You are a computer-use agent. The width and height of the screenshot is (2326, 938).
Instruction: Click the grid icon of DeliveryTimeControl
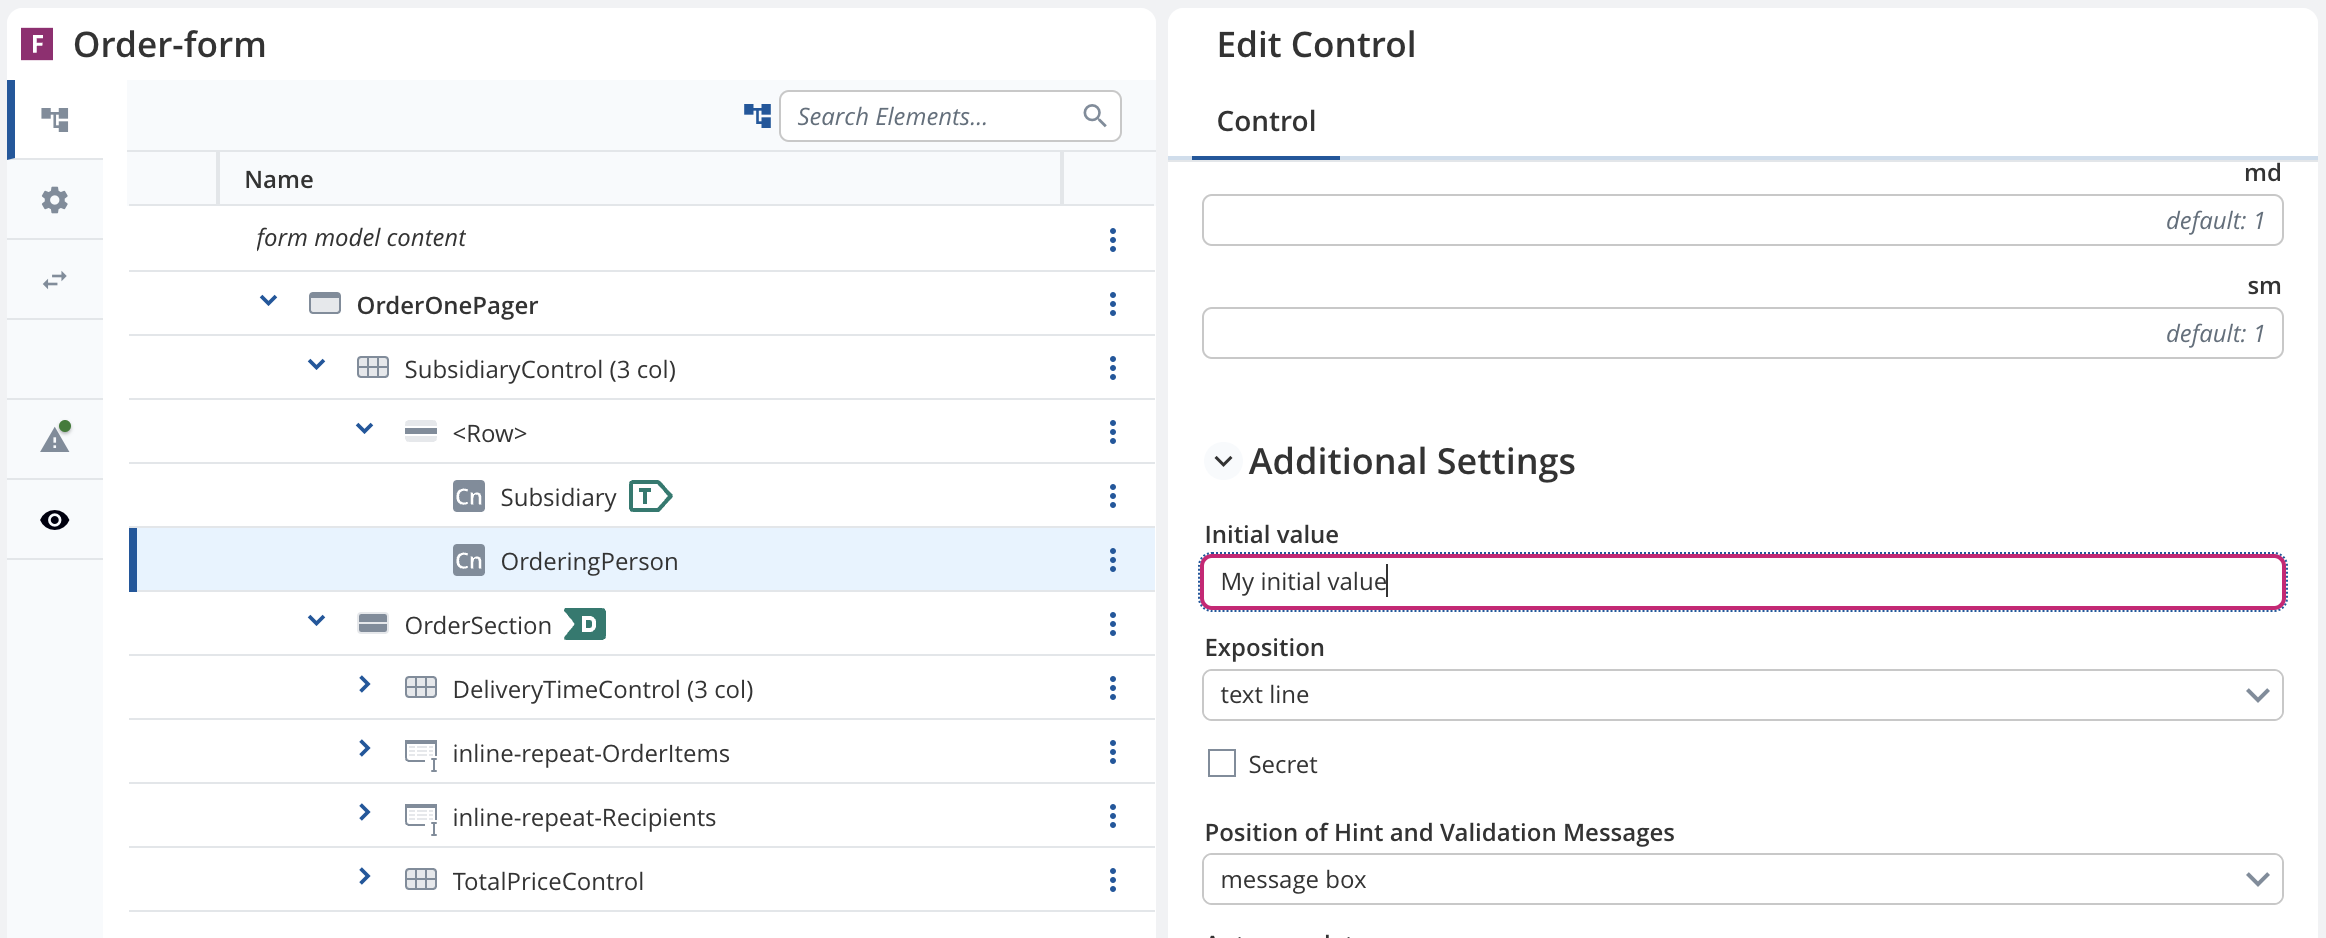tap(421, 687)
